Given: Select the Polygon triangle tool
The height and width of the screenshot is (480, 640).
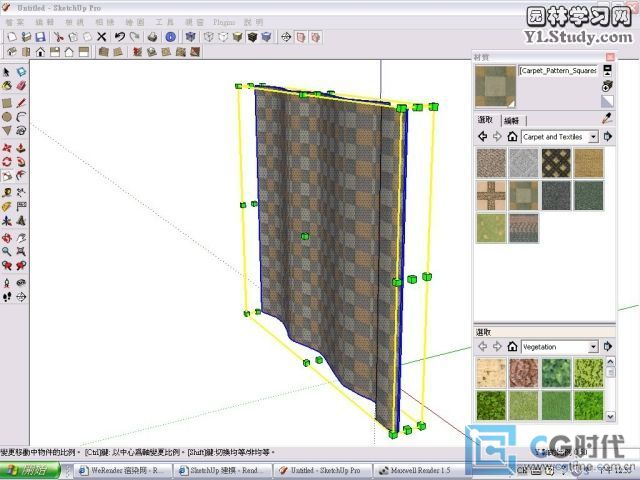Looking at the screenshot, I should pos(7,131).
